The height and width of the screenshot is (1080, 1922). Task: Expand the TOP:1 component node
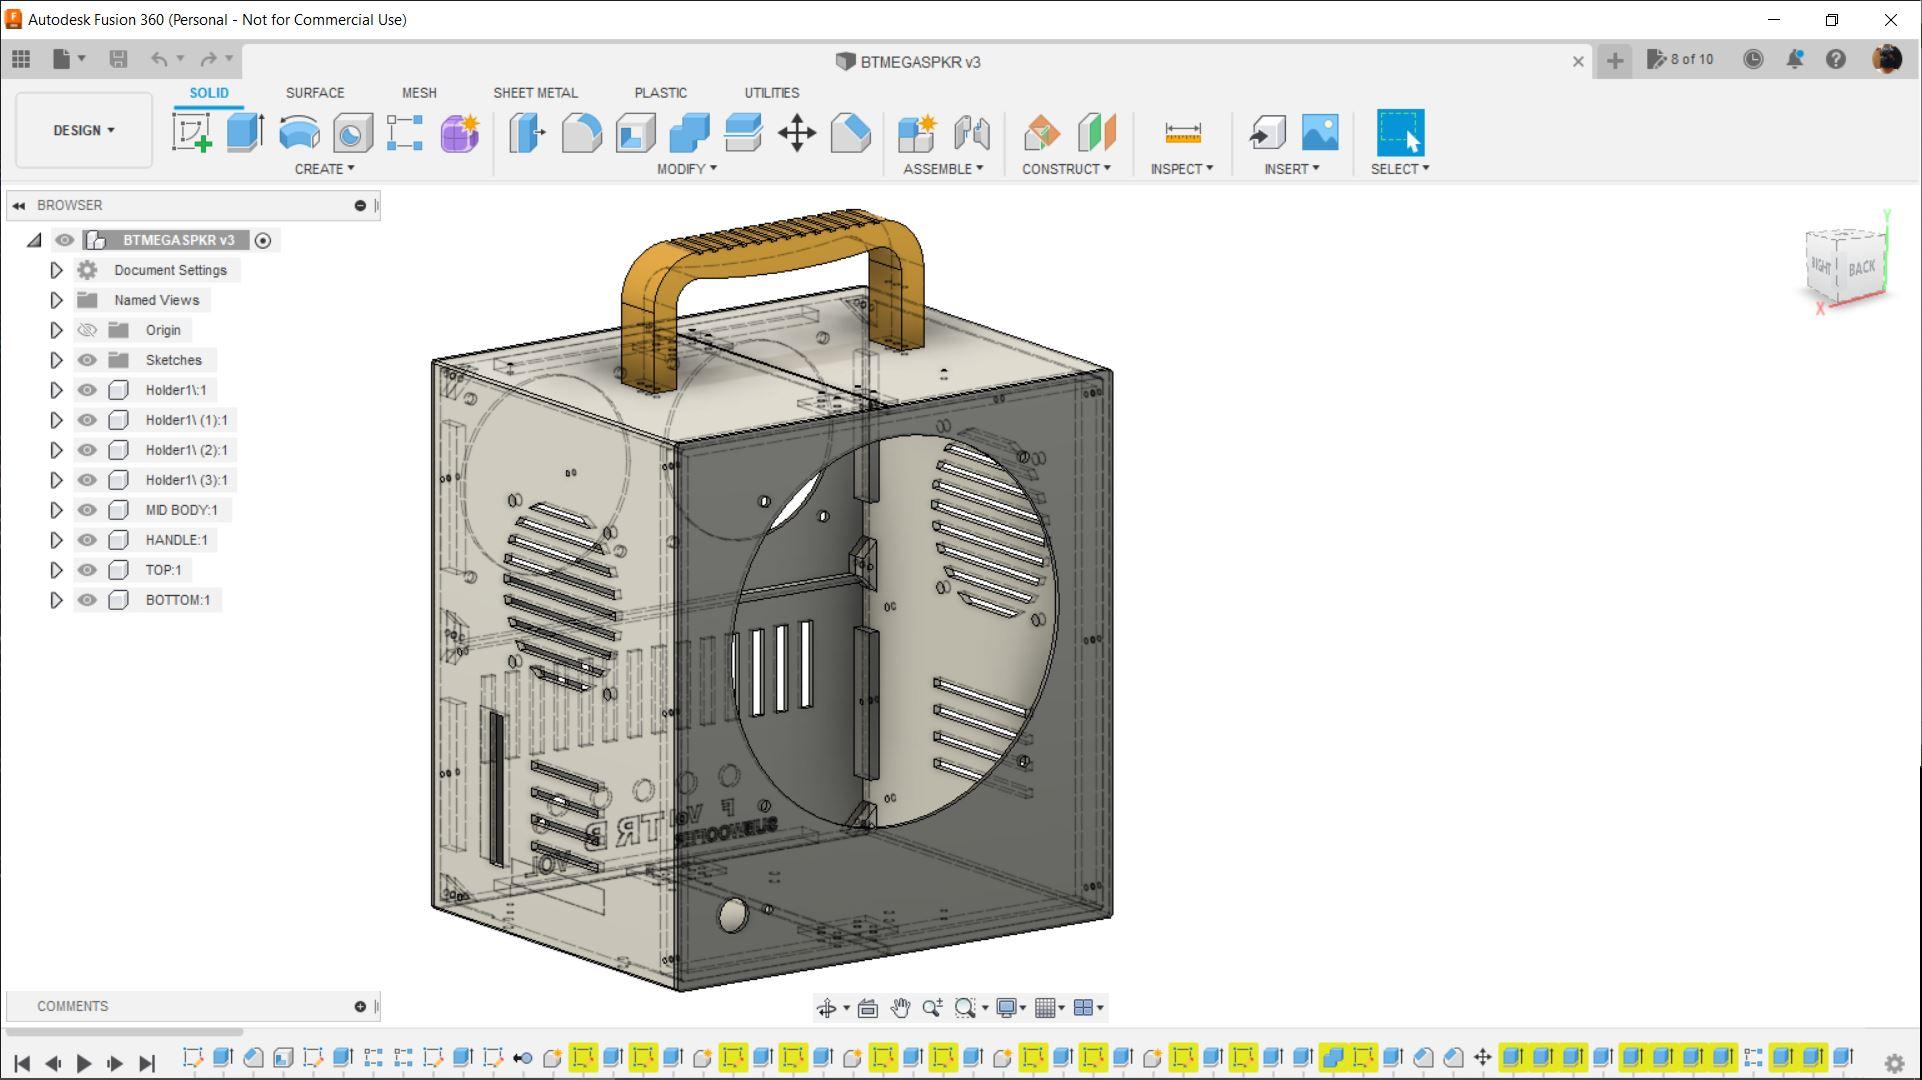tap(56, 570)
